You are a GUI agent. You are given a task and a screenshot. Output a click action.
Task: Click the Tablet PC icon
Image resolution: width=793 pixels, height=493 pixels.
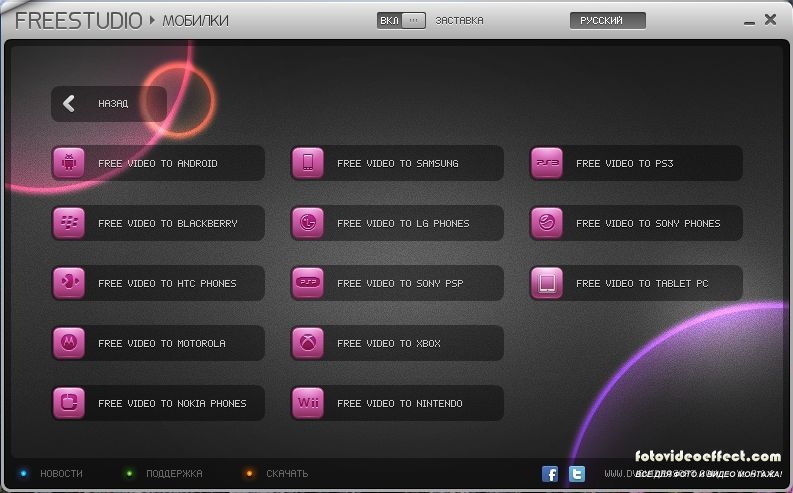point(547,283)
